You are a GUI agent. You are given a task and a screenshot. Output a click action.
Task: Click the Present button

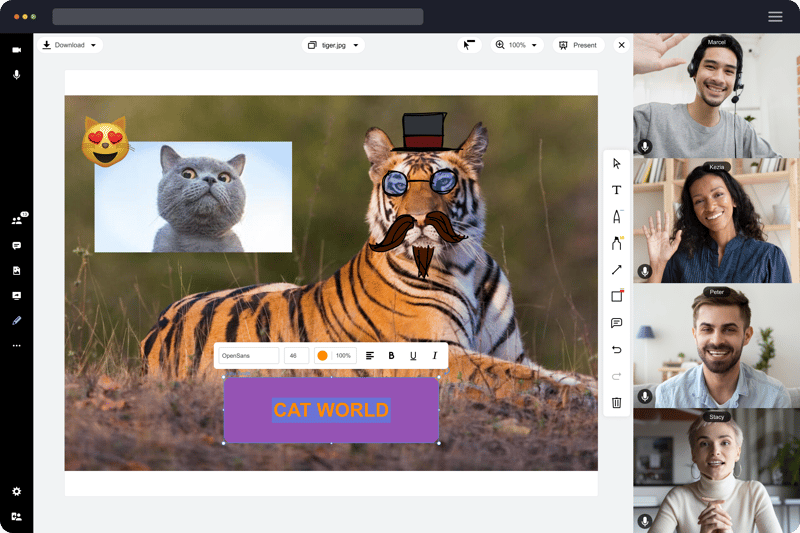[578, 45]
